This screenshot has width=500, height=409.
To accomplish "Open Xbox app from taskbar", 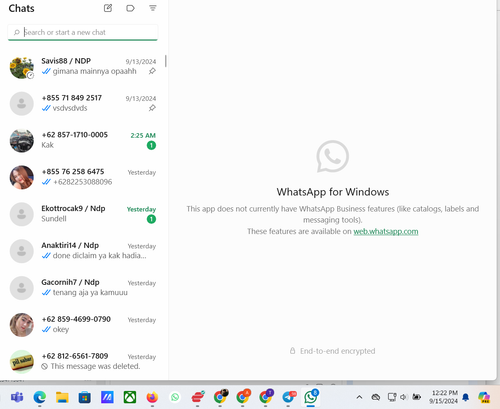I will coord(130,397).
